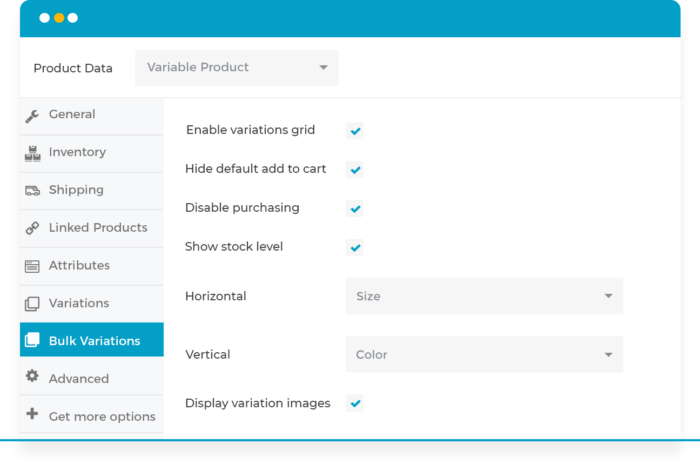Screen dimensions: 700x464
Task: Click the Enable variations grid label
Action: click(250, 130)
